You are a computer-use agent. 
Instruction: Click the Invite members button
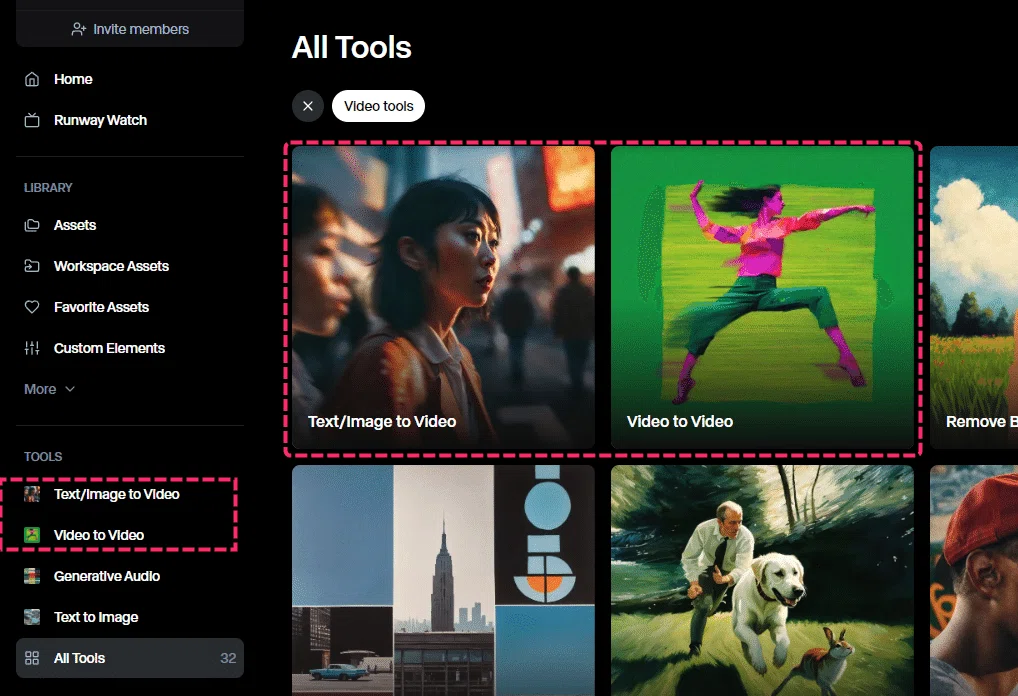click(130, 29)
